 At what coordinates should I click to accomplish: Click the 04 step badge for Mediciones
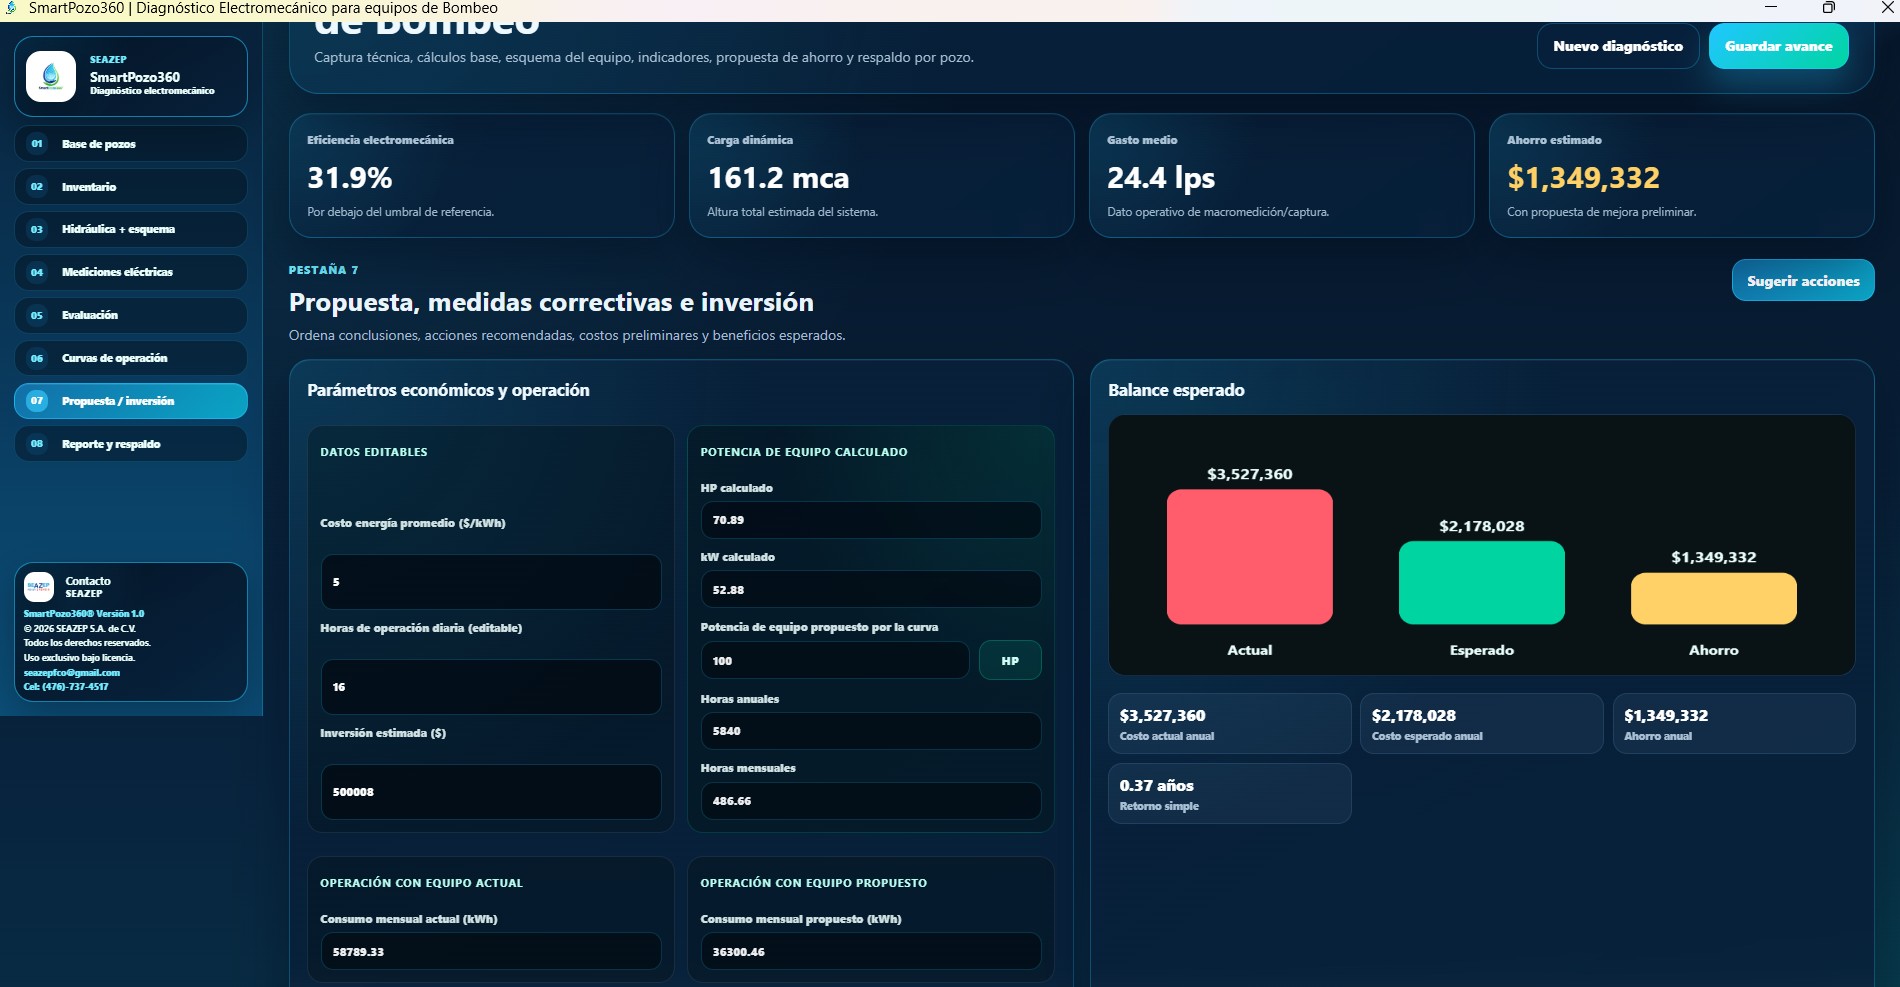coord(37,272)
